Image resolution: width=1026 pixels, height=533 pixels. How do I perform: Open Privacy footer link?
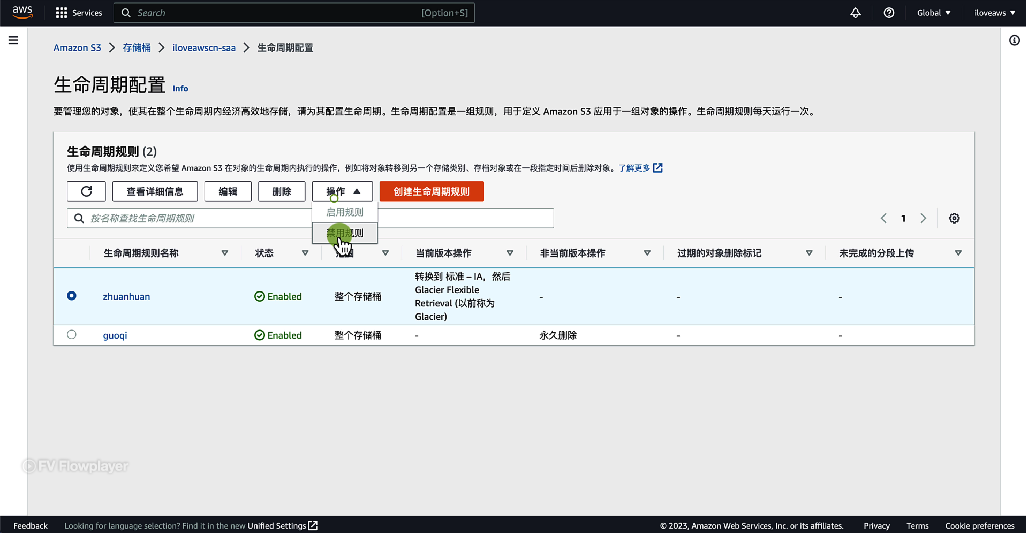[877, 526]
